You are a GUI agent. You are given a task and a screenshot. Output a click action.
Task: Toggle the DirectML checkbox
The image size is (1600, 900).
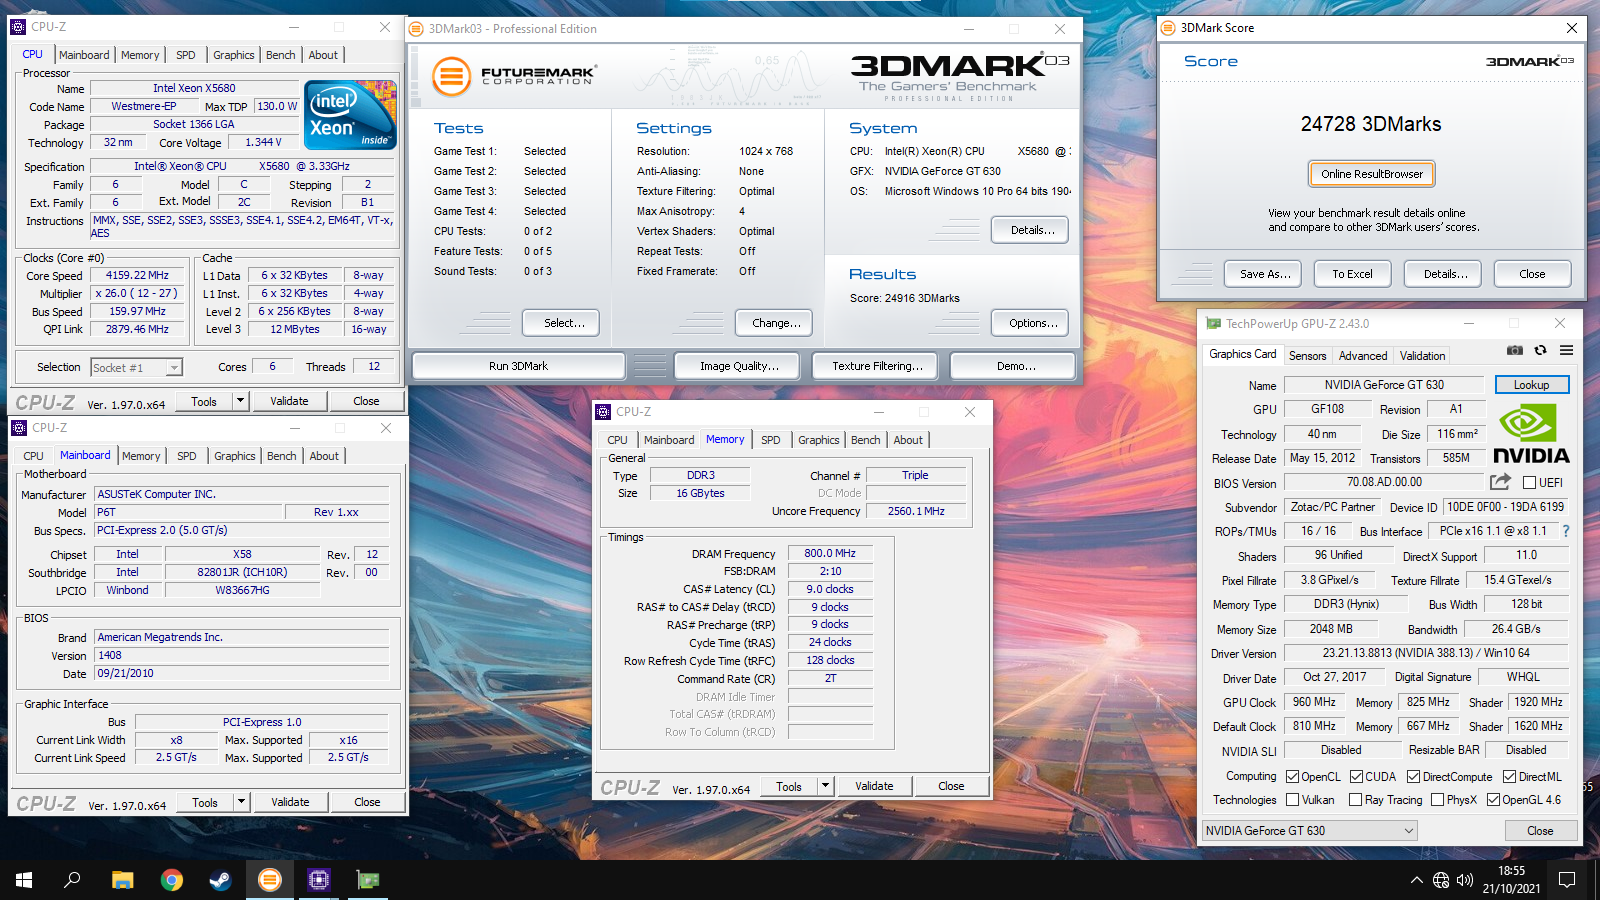pos(1509,777)
